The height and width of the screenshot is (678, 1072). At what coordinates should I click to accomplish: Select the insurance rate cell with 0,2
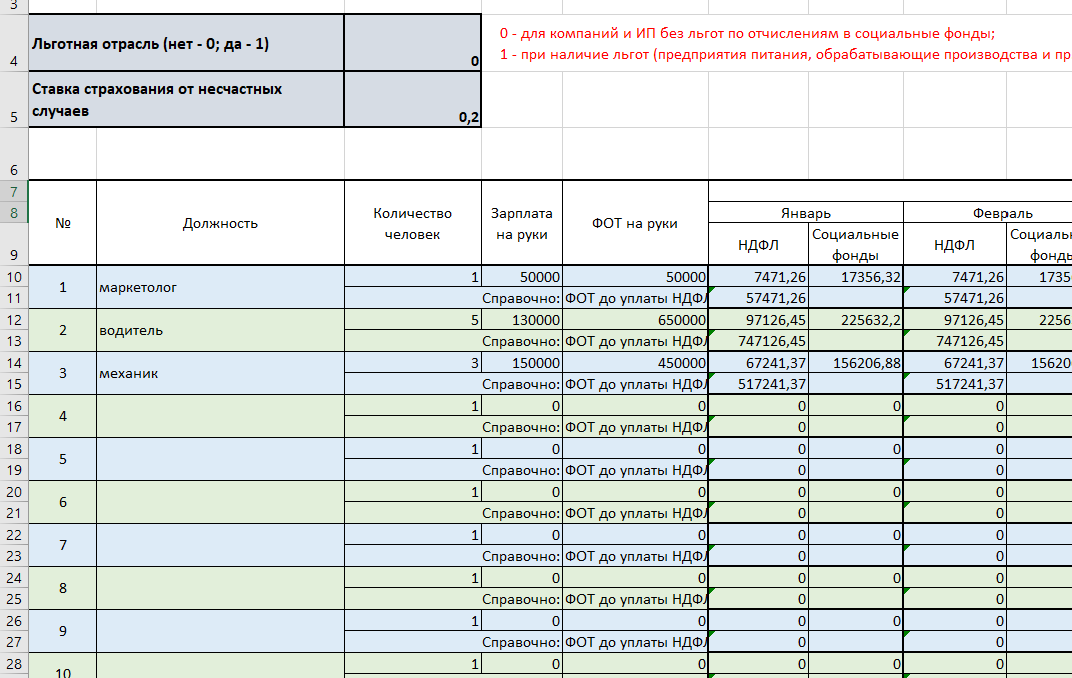click(x=412, y=99)
